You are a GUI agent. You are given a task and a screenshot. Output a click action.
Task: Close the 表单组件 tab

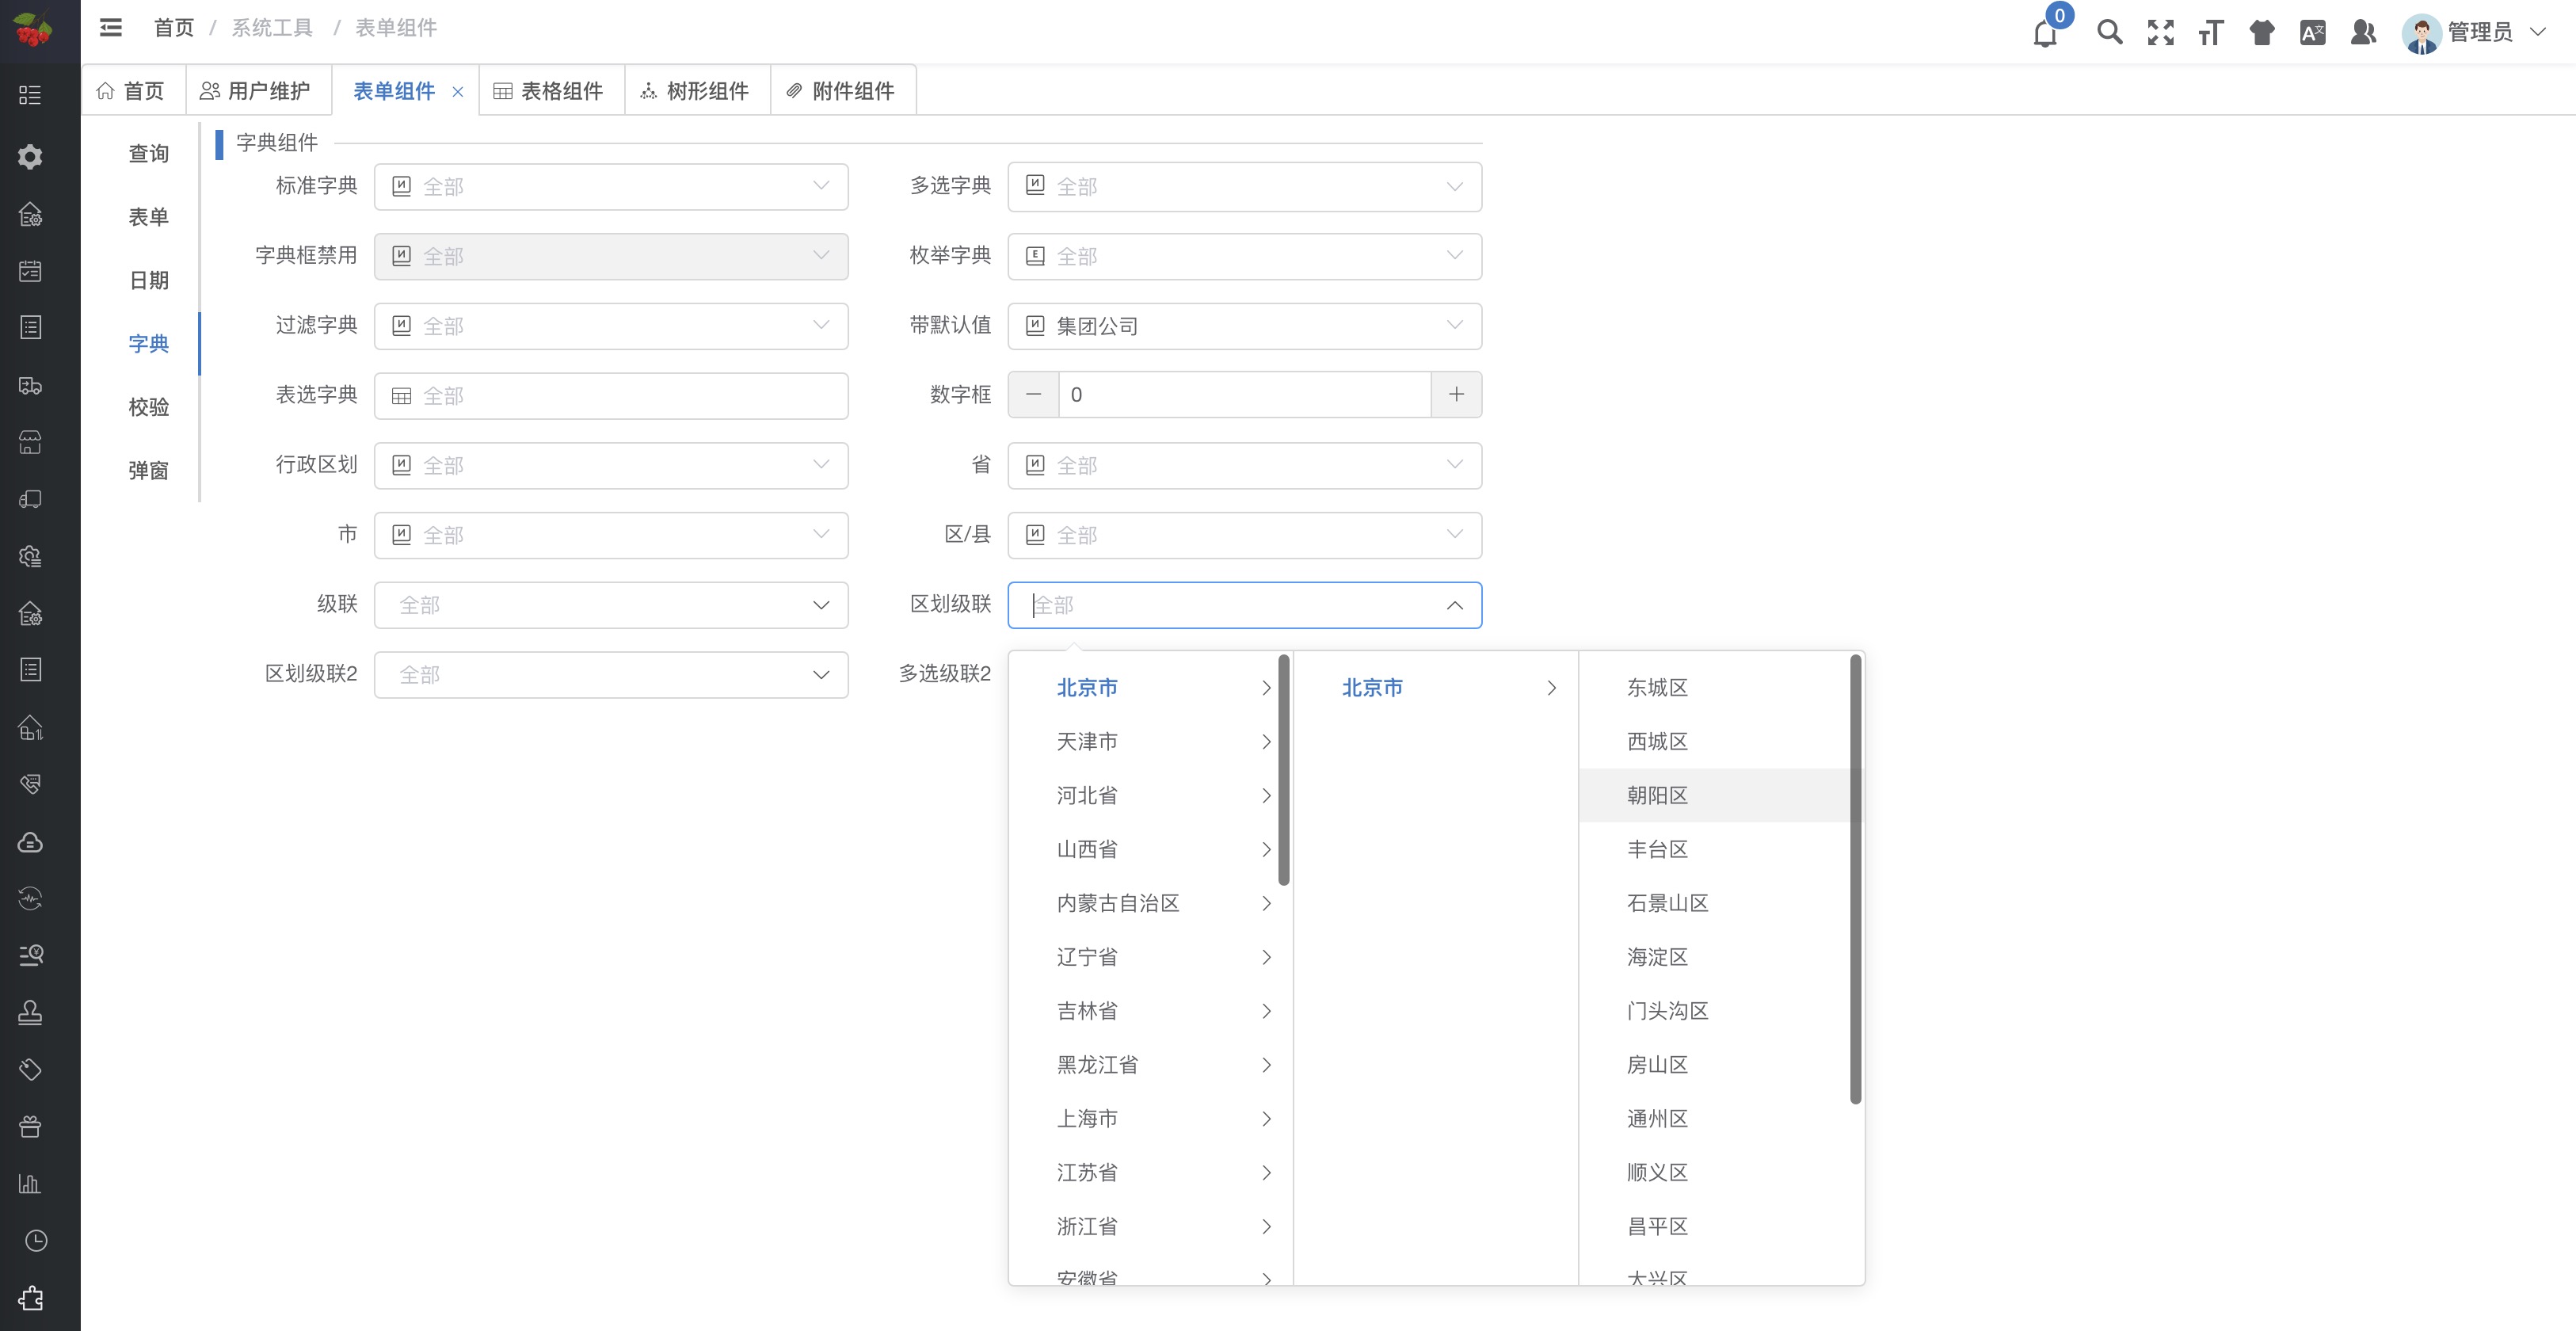tap(458, 91)
